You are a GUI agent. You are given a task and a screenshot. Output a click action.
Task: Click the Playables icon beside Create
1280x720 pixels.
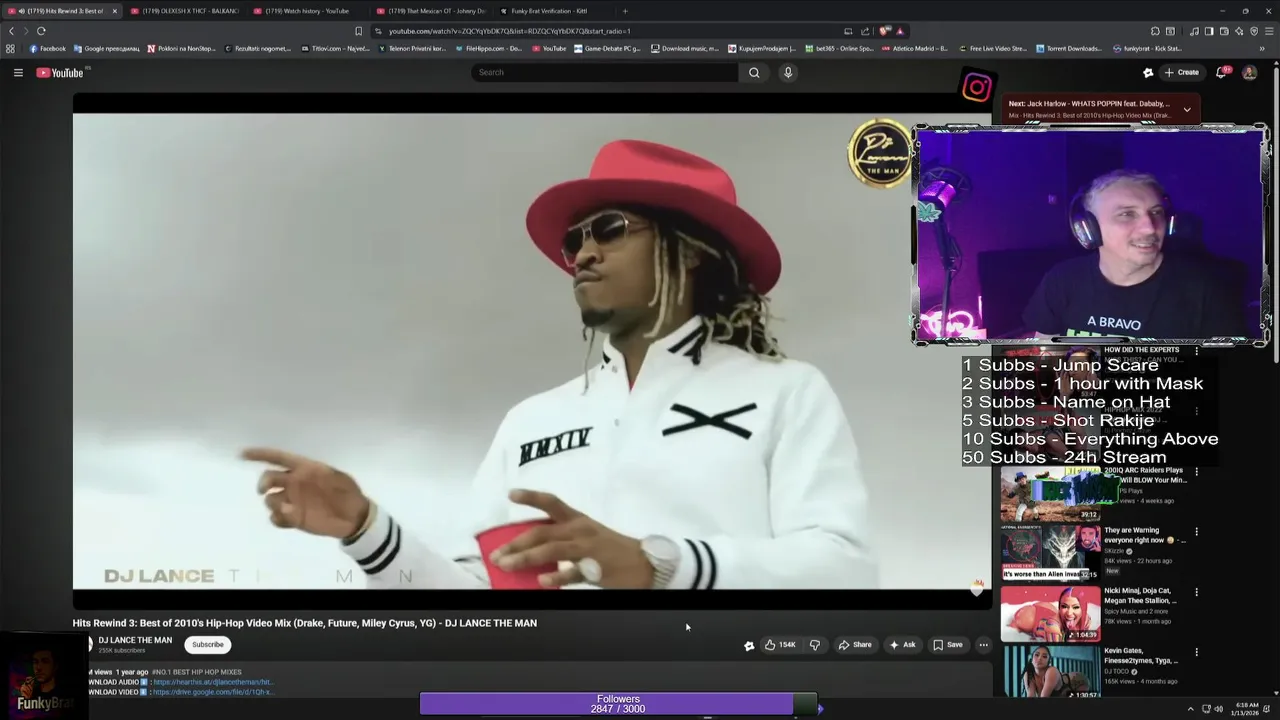click(1148, 72)
